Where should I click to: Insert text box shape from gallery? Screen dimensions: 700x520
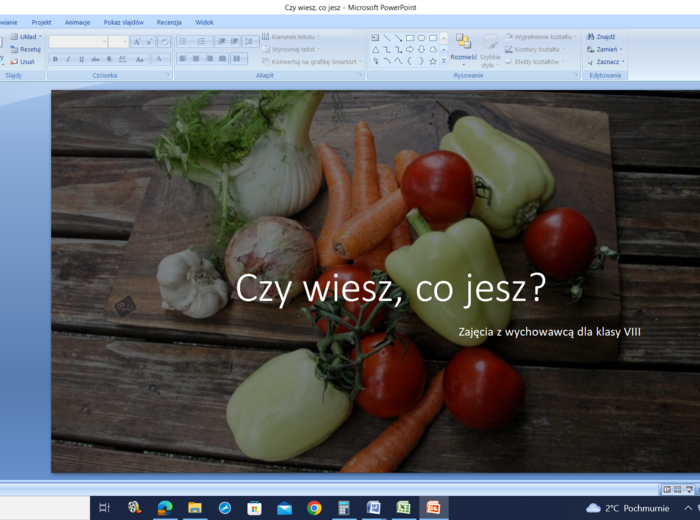click(375, 38)
